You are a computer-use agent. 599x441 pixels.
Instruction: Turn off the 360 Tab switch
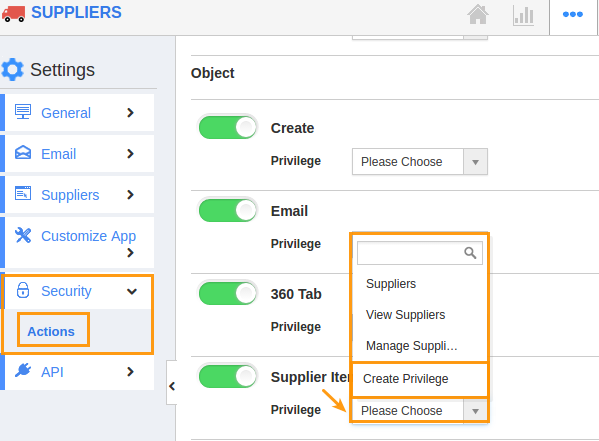(228, 293)
